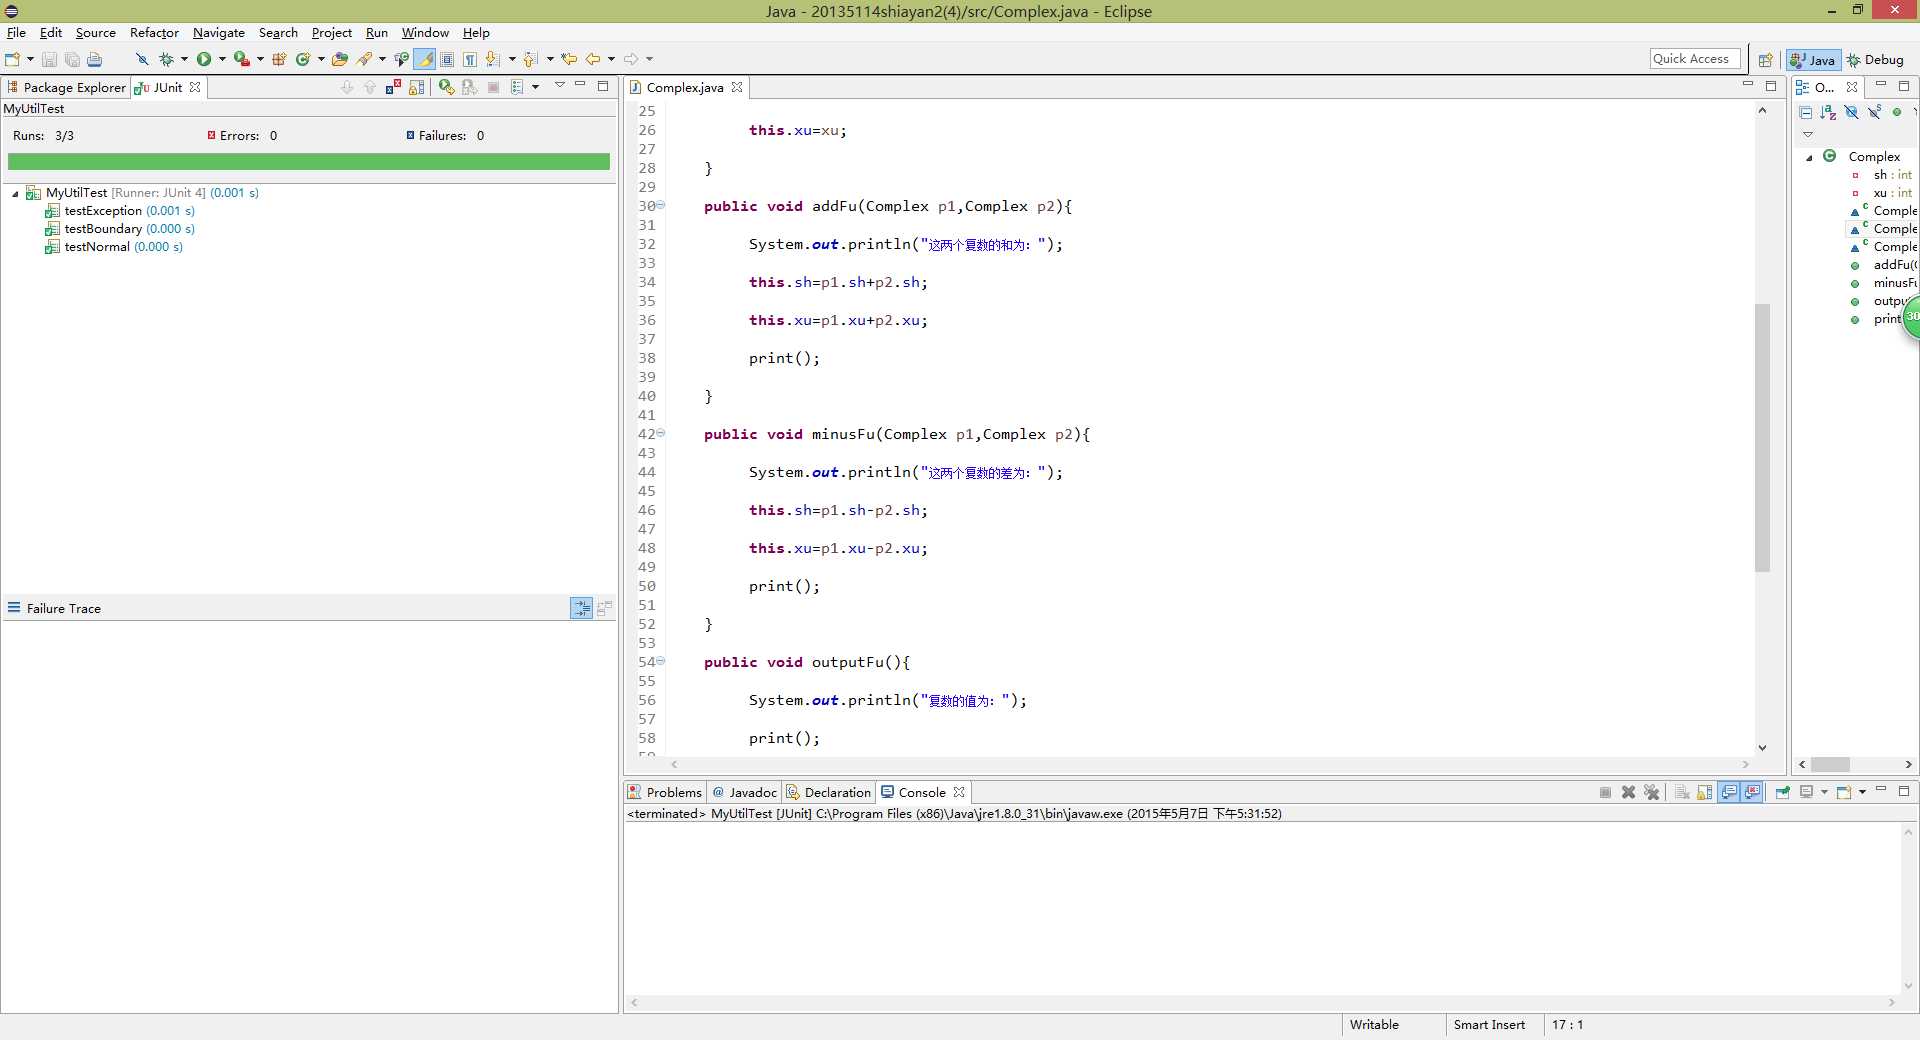Fold the minusFu method at line 42
This screenshot has width=1920, height=1040.
coord(660,433)
